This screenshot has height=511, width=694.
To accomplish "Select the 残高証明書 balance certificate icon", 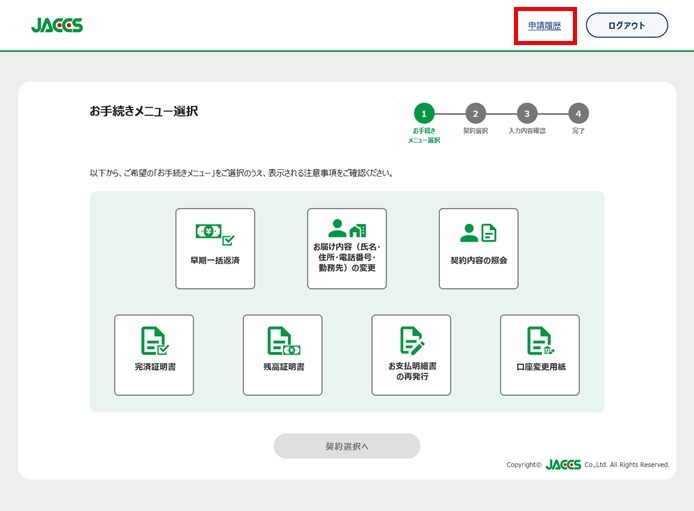I will [x=283, y=341].
